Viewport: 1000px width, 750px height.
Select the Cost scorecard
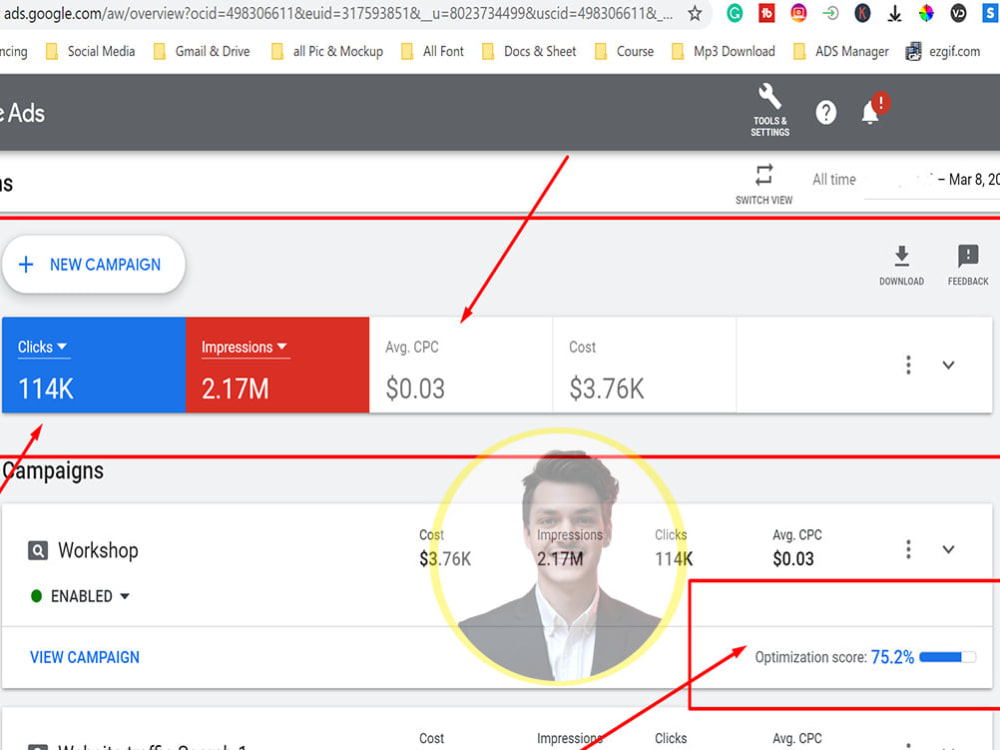click(645, 365)
